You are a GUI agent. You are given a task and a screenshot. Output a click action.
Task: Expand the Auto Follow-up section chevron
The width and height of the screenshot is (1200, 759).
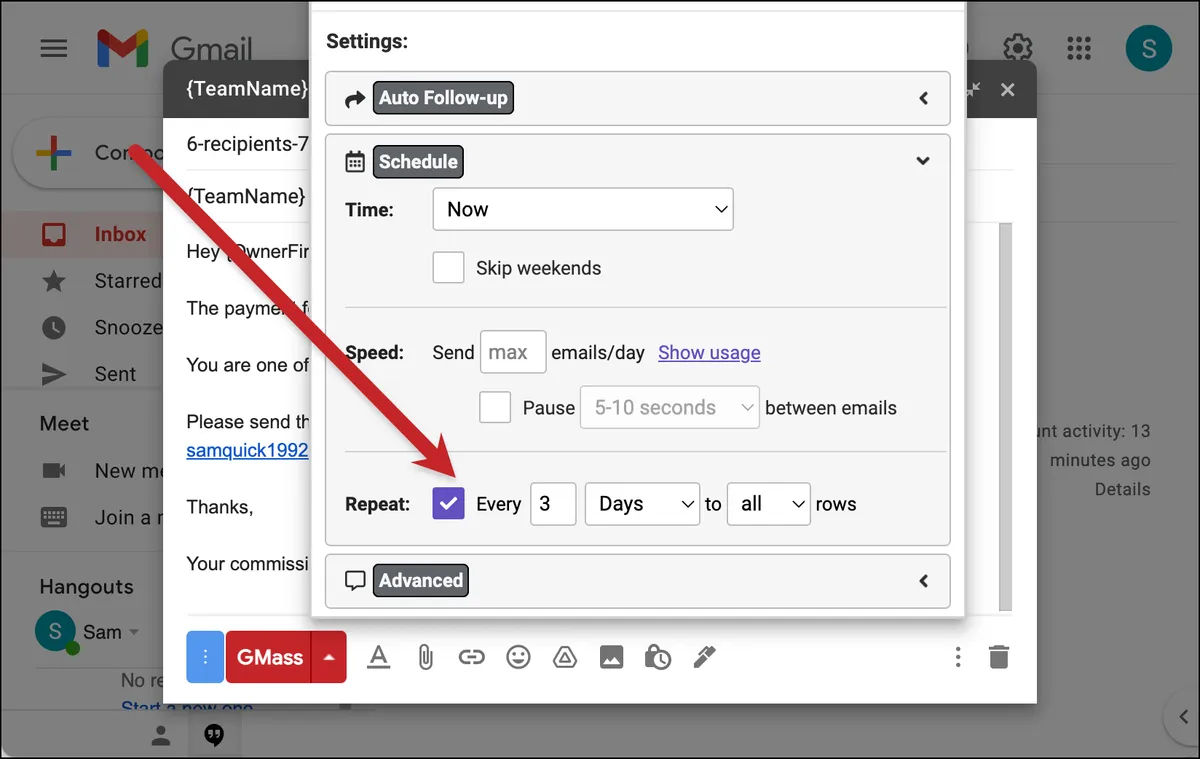924,98
